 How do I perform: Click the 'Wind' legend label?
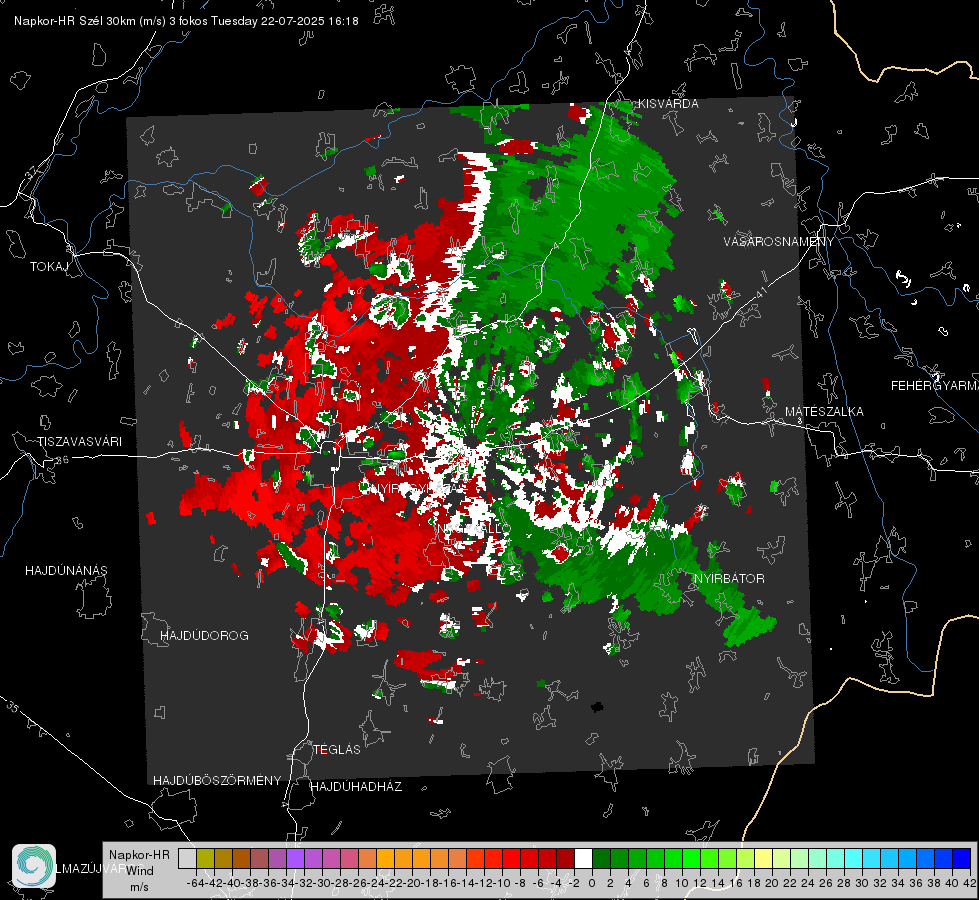pyautogui.click(x=140, y=871)
